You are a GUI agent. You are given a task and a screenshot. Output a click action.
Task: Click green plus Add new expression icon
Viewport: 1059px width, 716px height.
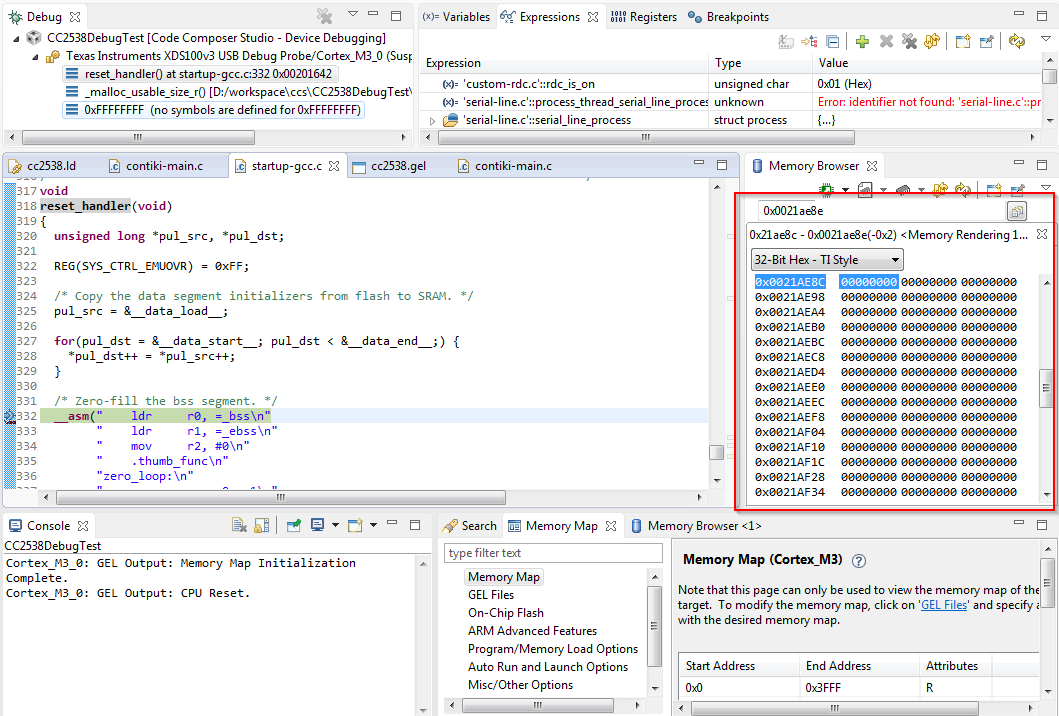pyautogui.click(x=862, y=41)
